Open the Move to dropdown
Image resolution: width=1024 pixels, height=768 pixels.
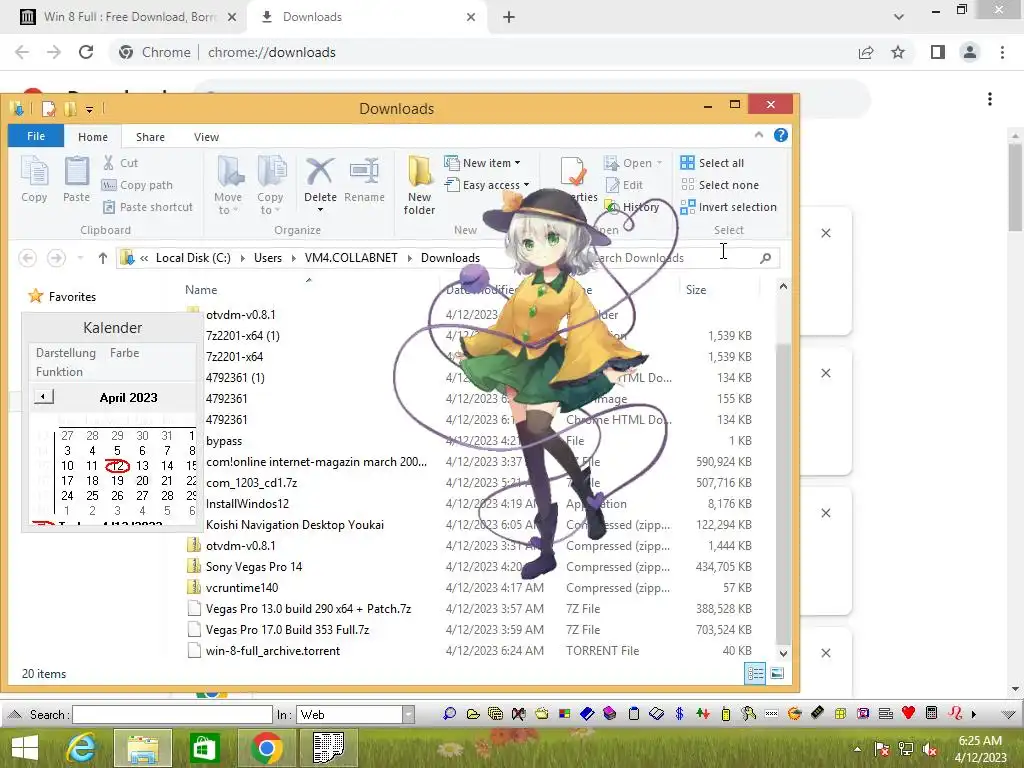[228, 186]
